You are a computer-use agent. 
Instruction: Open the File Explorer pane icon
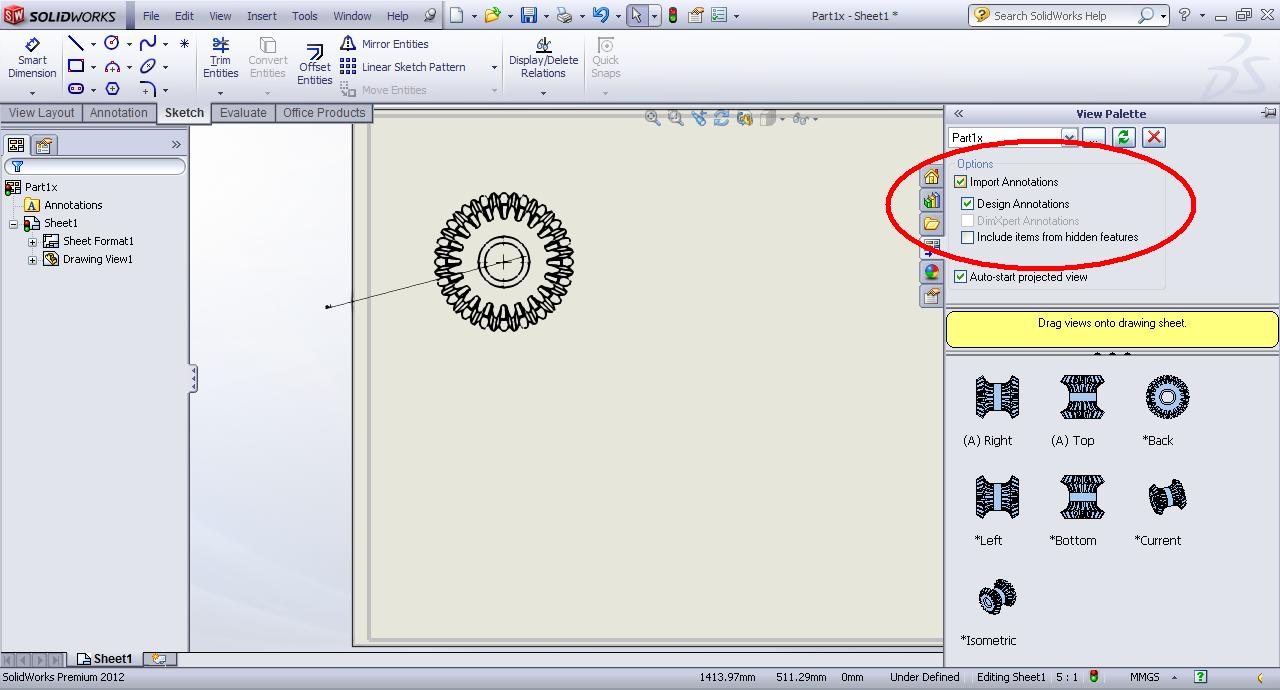[931, 224]
